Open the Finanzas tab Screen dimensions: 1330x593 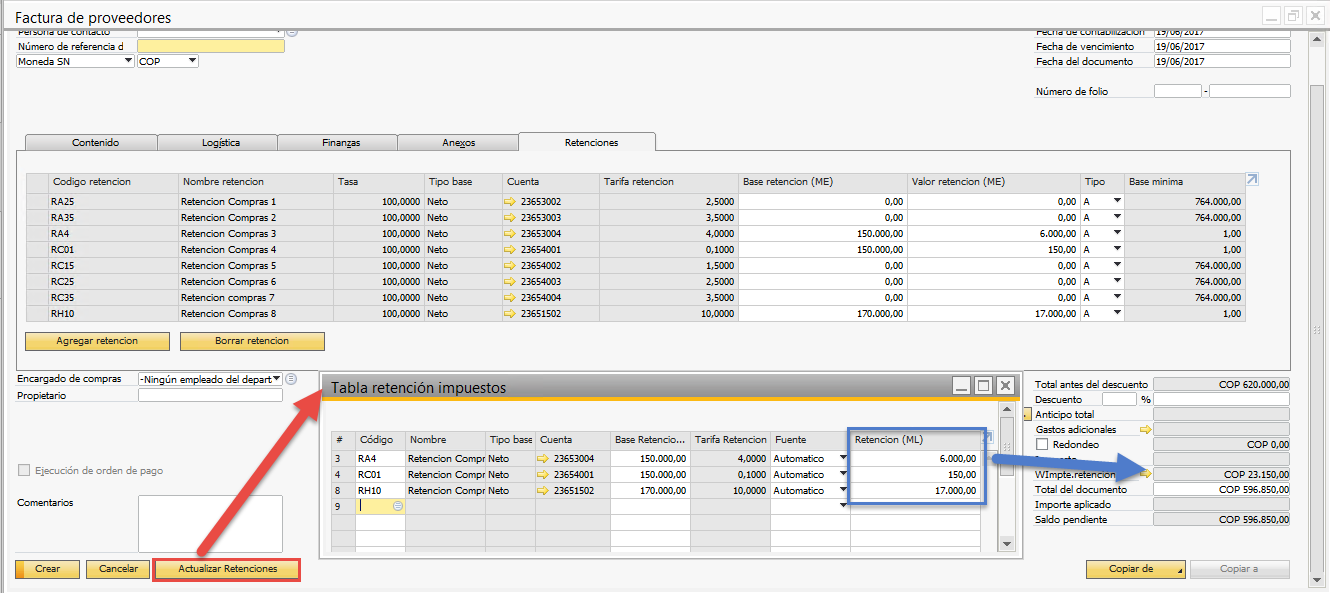(340, 143)
